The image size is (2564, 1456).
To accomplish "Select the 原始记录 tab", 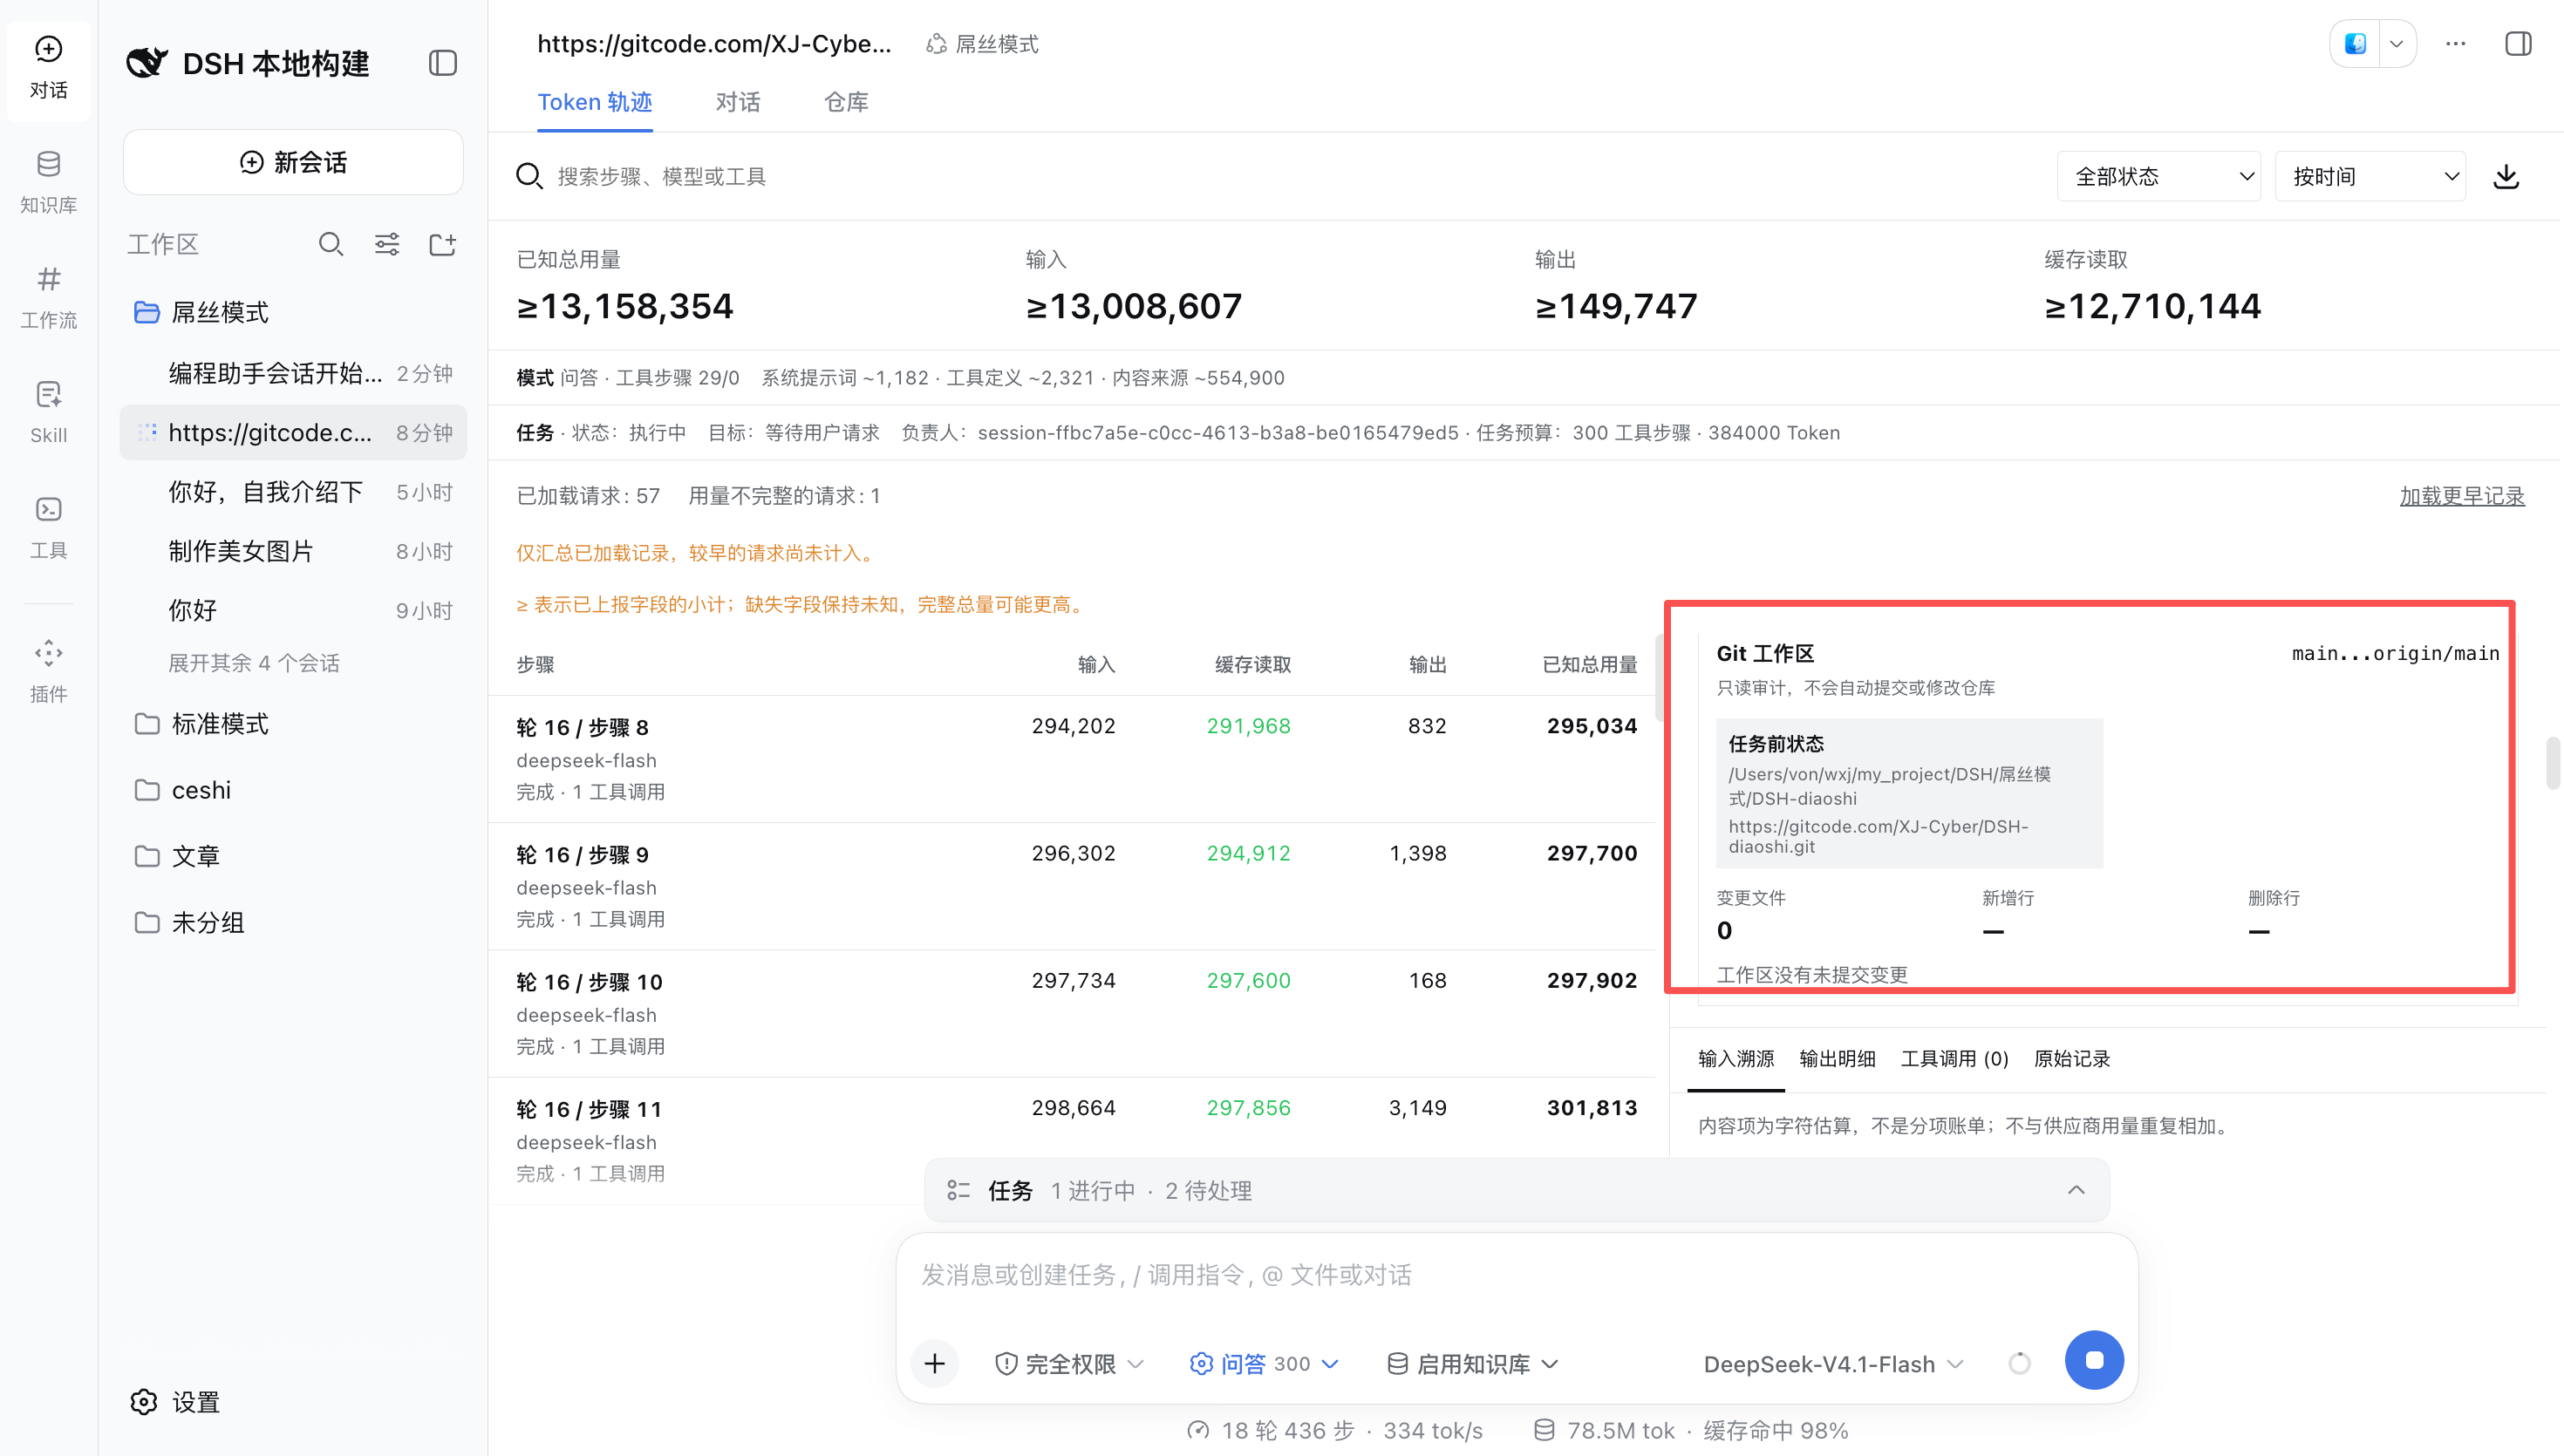I will [x=2072, y=1058].
